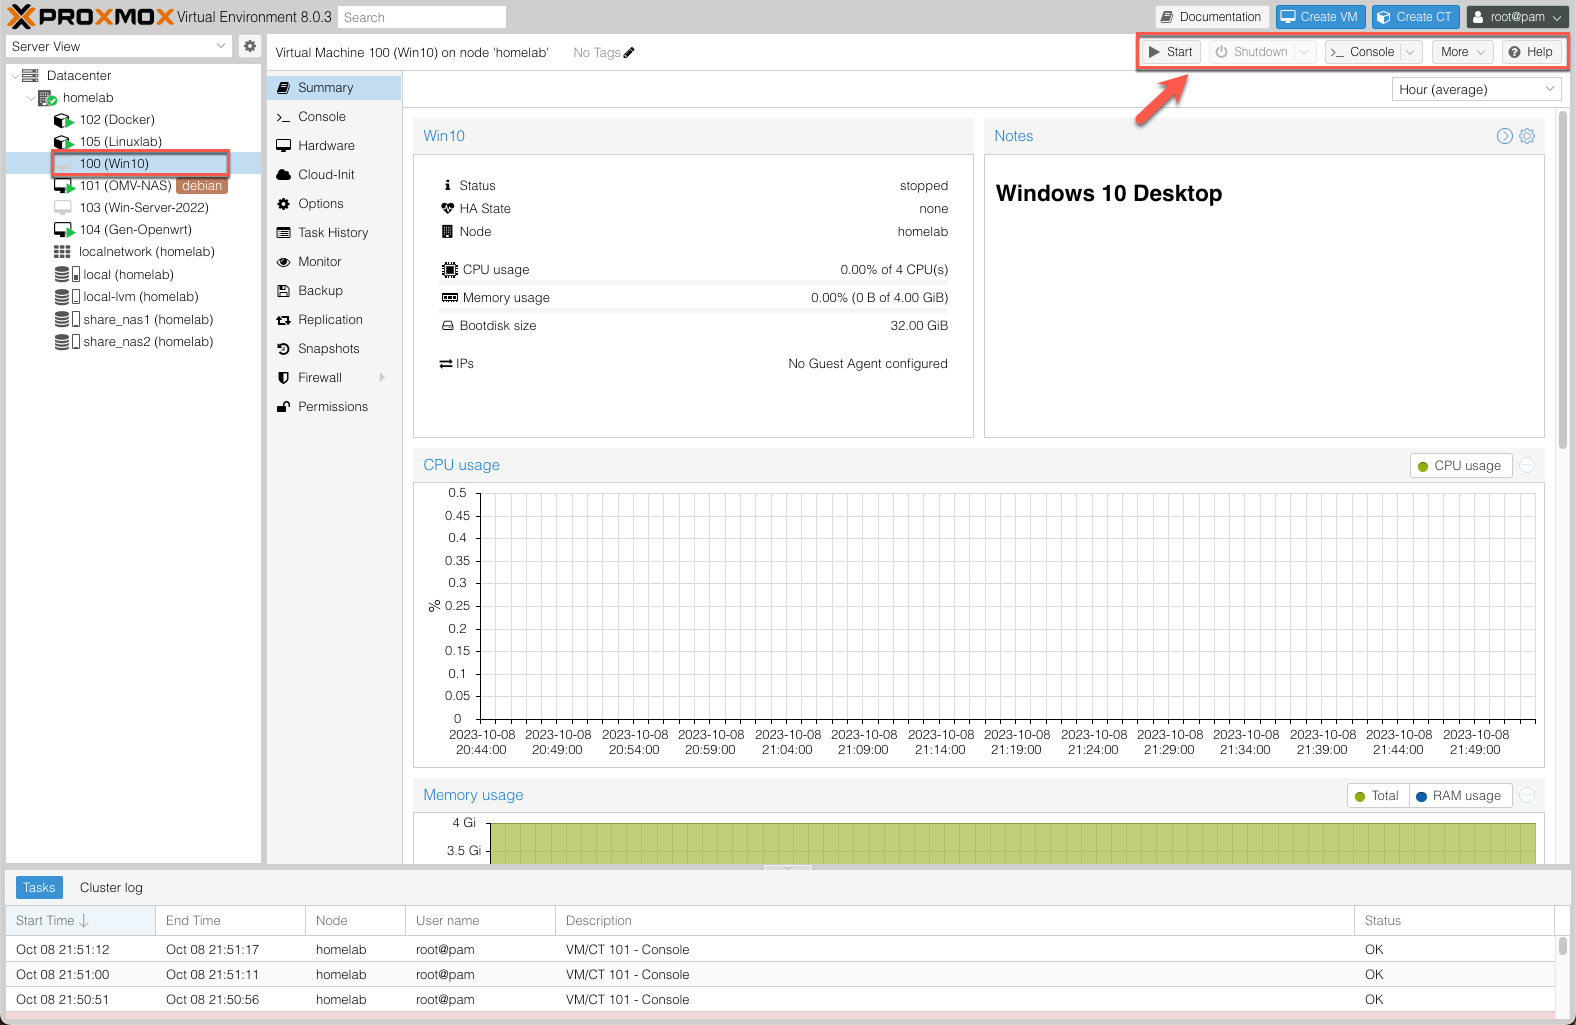Click the task log vertical scrollbar
The width and height of the screenshot is (1576, 1025).
click(1563, 946)
